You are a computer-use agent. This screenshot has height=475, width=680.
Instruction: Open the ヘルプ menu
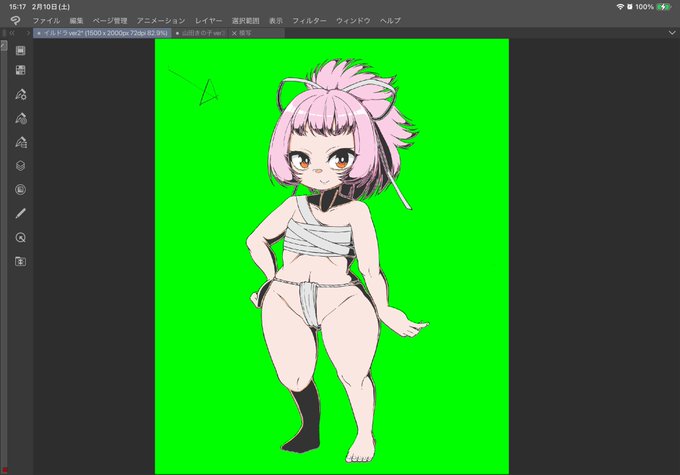tap(390, 20)
